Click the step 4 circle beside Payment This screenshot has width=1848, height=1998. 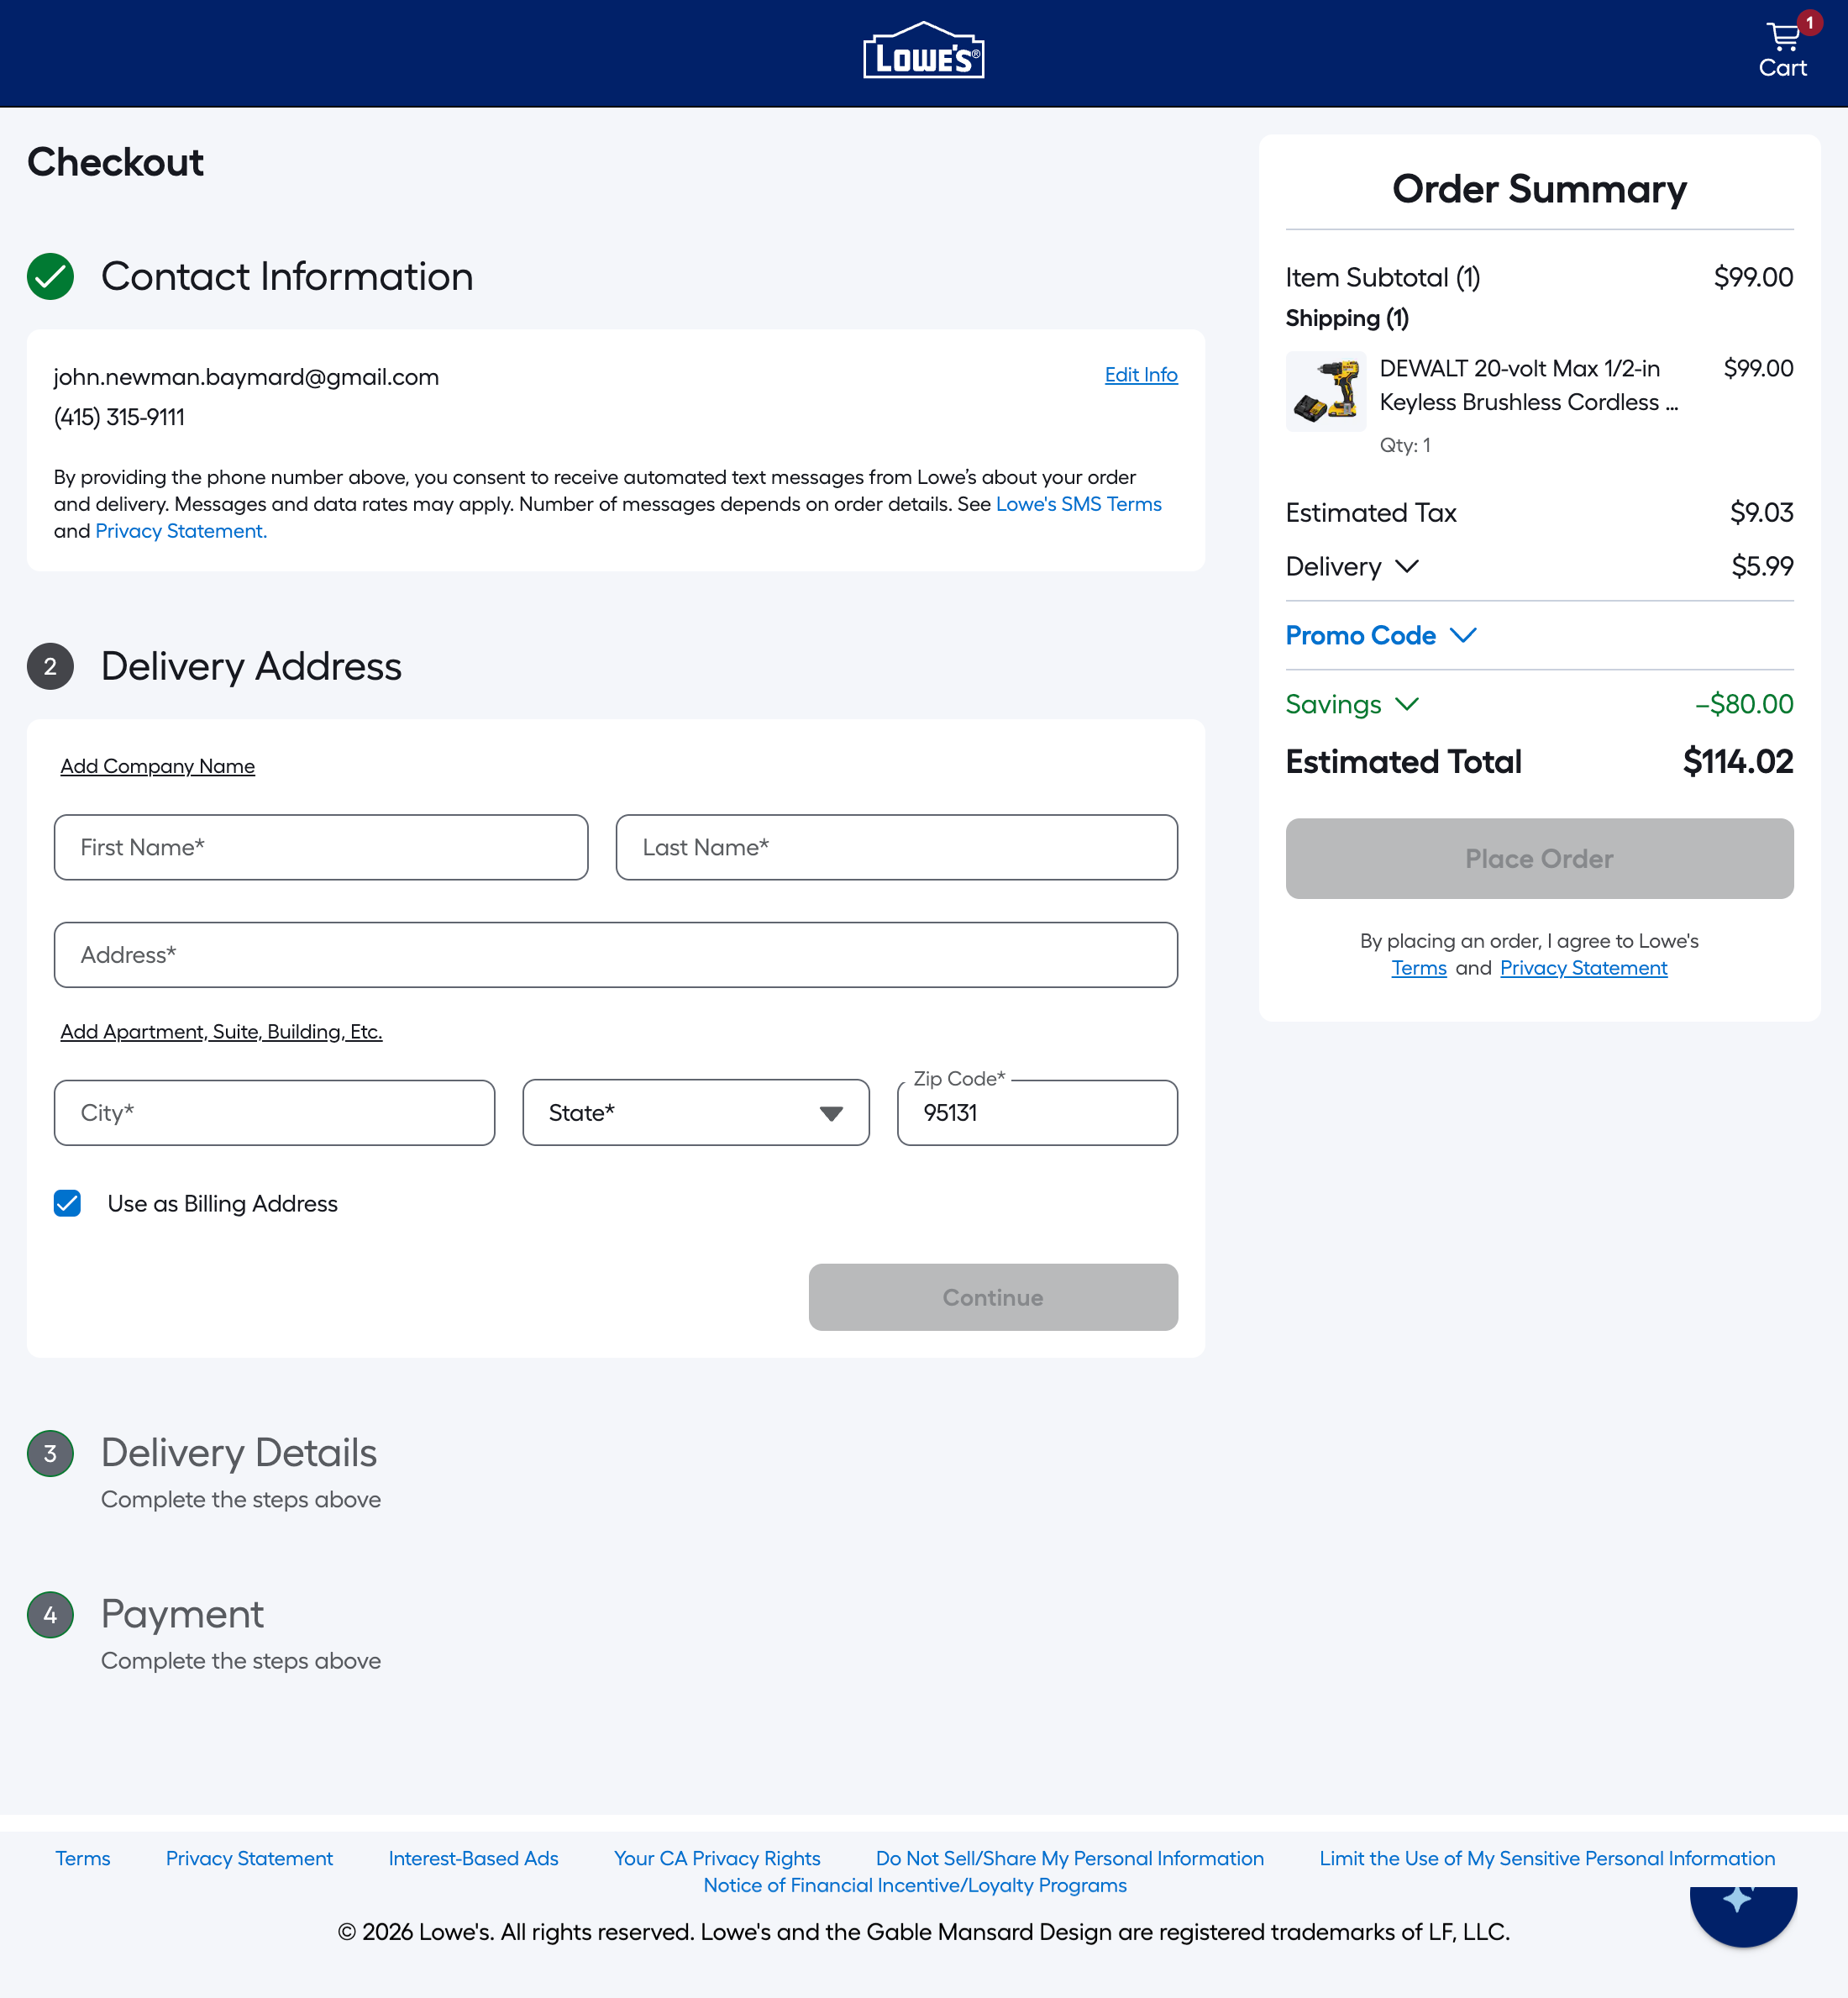tap(50, 1614)
